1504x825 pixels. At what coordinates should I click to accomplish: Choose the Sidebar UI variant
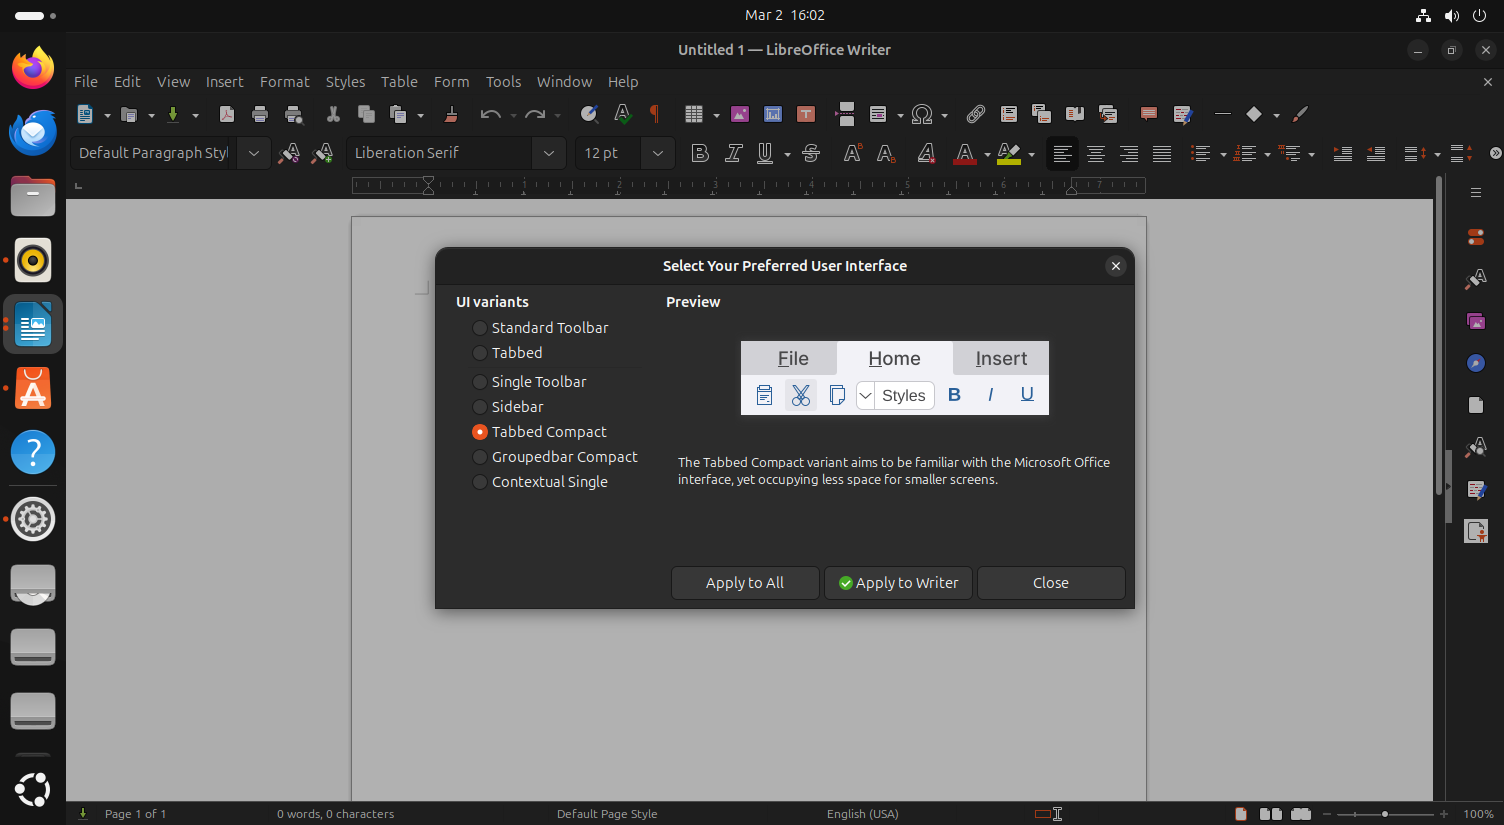pos(480,407)
